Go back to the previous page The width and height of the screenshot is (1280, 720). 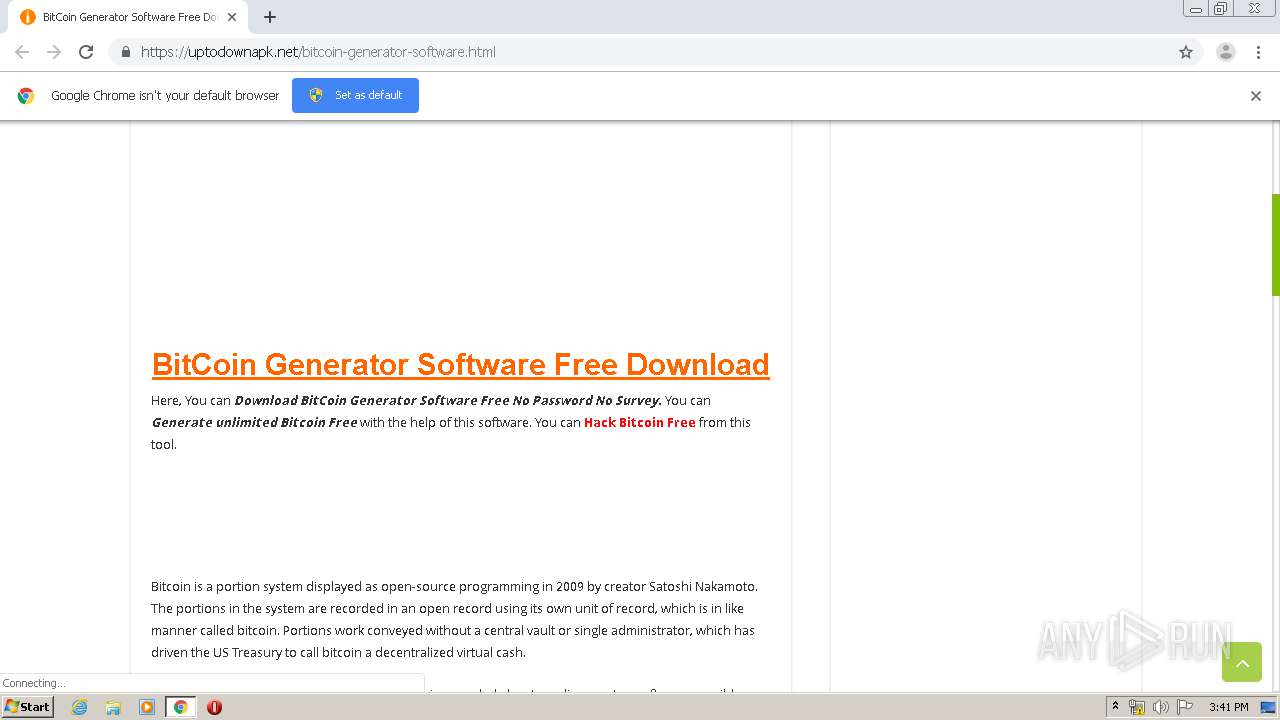click(x=22, y=52)
